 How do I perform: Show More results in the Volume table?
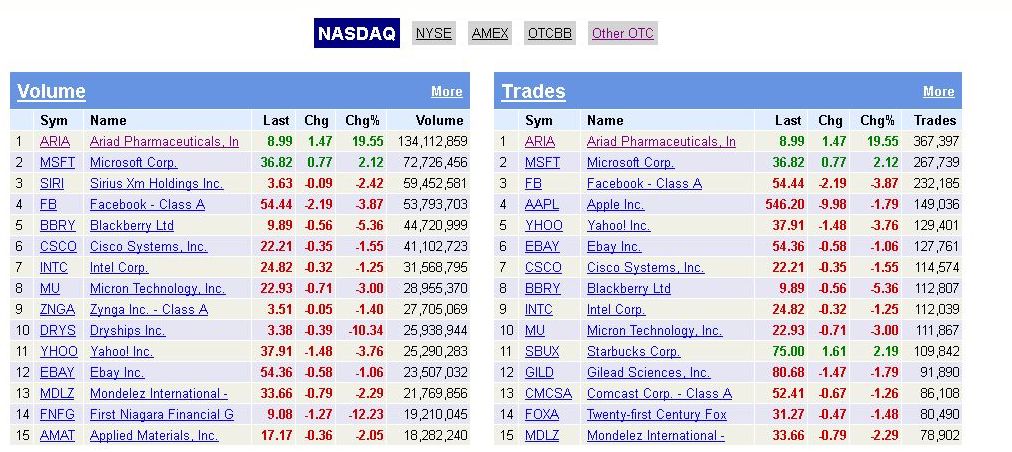coord(446,92)
